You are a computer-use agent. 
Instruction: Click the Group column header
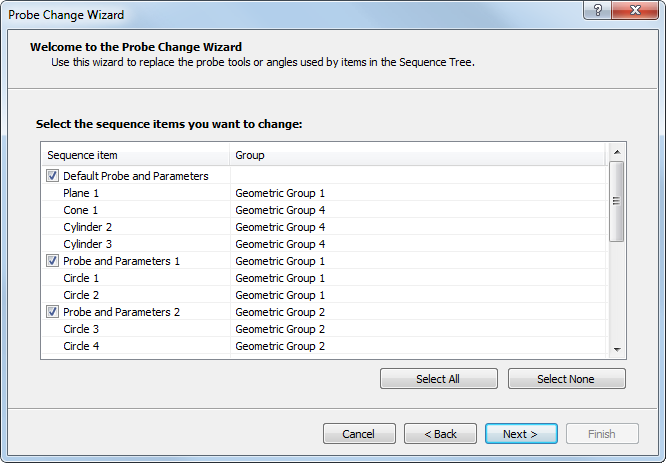click(x=418, y=155)
